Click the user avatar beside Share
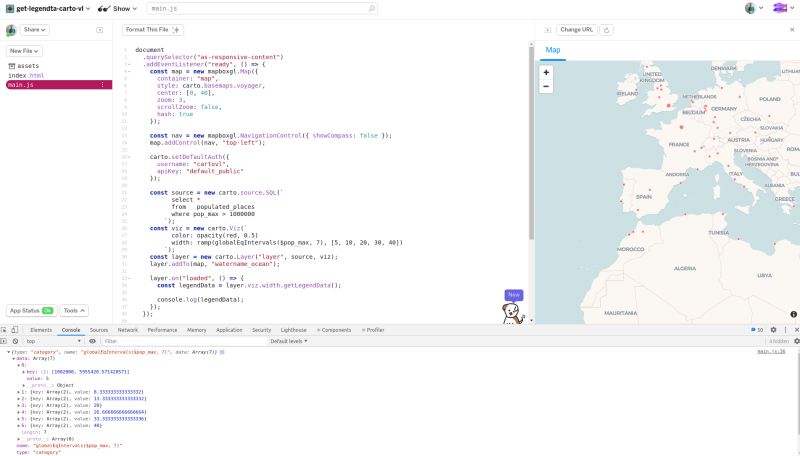The image size is (800, 456). click(x=11, y=30)
